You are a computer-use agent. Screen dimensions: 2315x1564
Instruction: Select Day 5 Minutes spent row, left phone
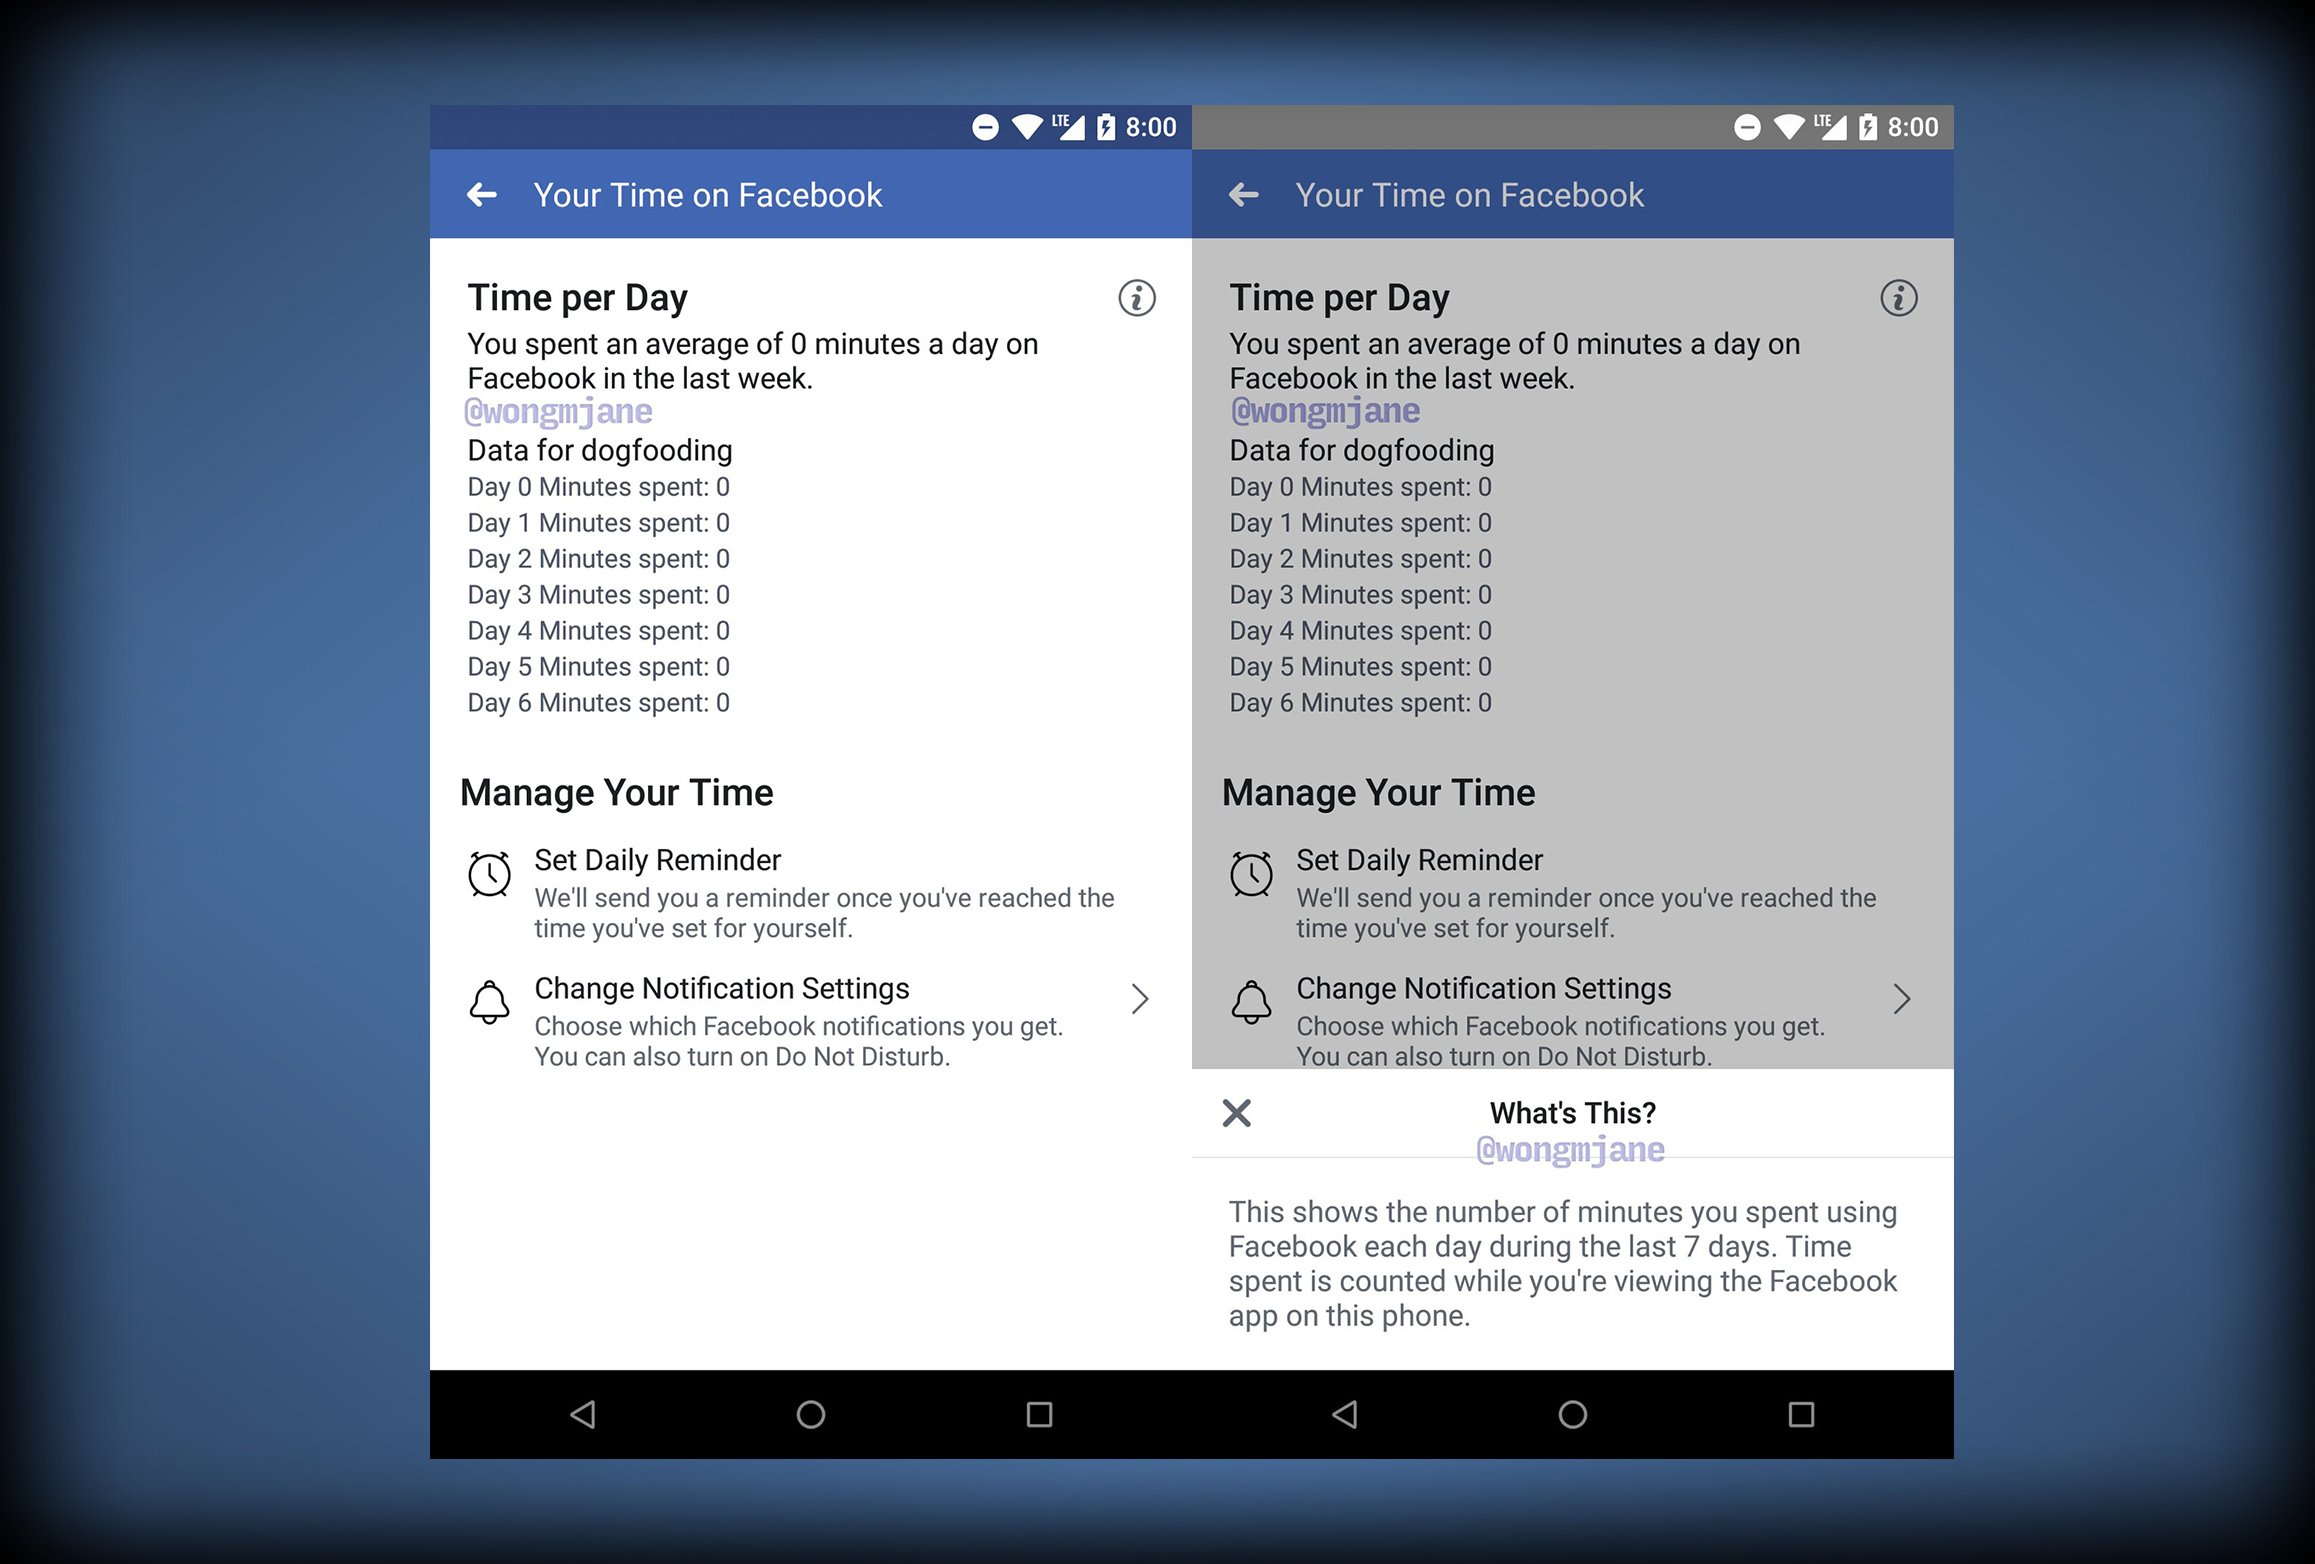click(x=599, y=667)
